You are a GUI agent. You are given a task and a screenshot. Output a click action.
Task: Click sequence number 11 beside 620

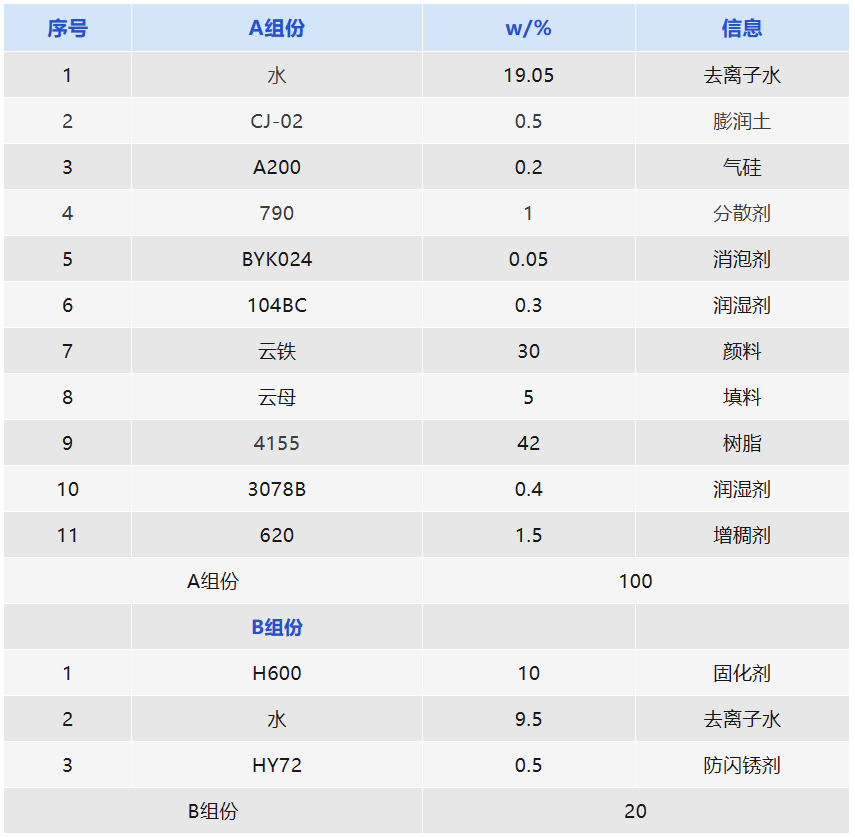68,535
